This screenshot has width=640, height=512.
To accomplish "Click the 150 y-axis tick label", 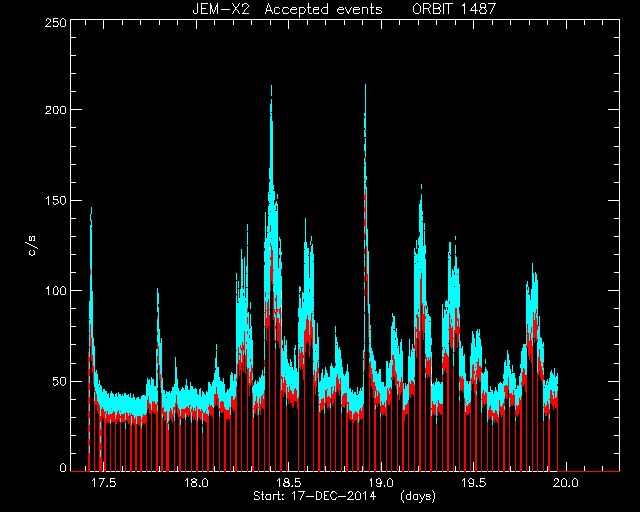I will (55, 200).
